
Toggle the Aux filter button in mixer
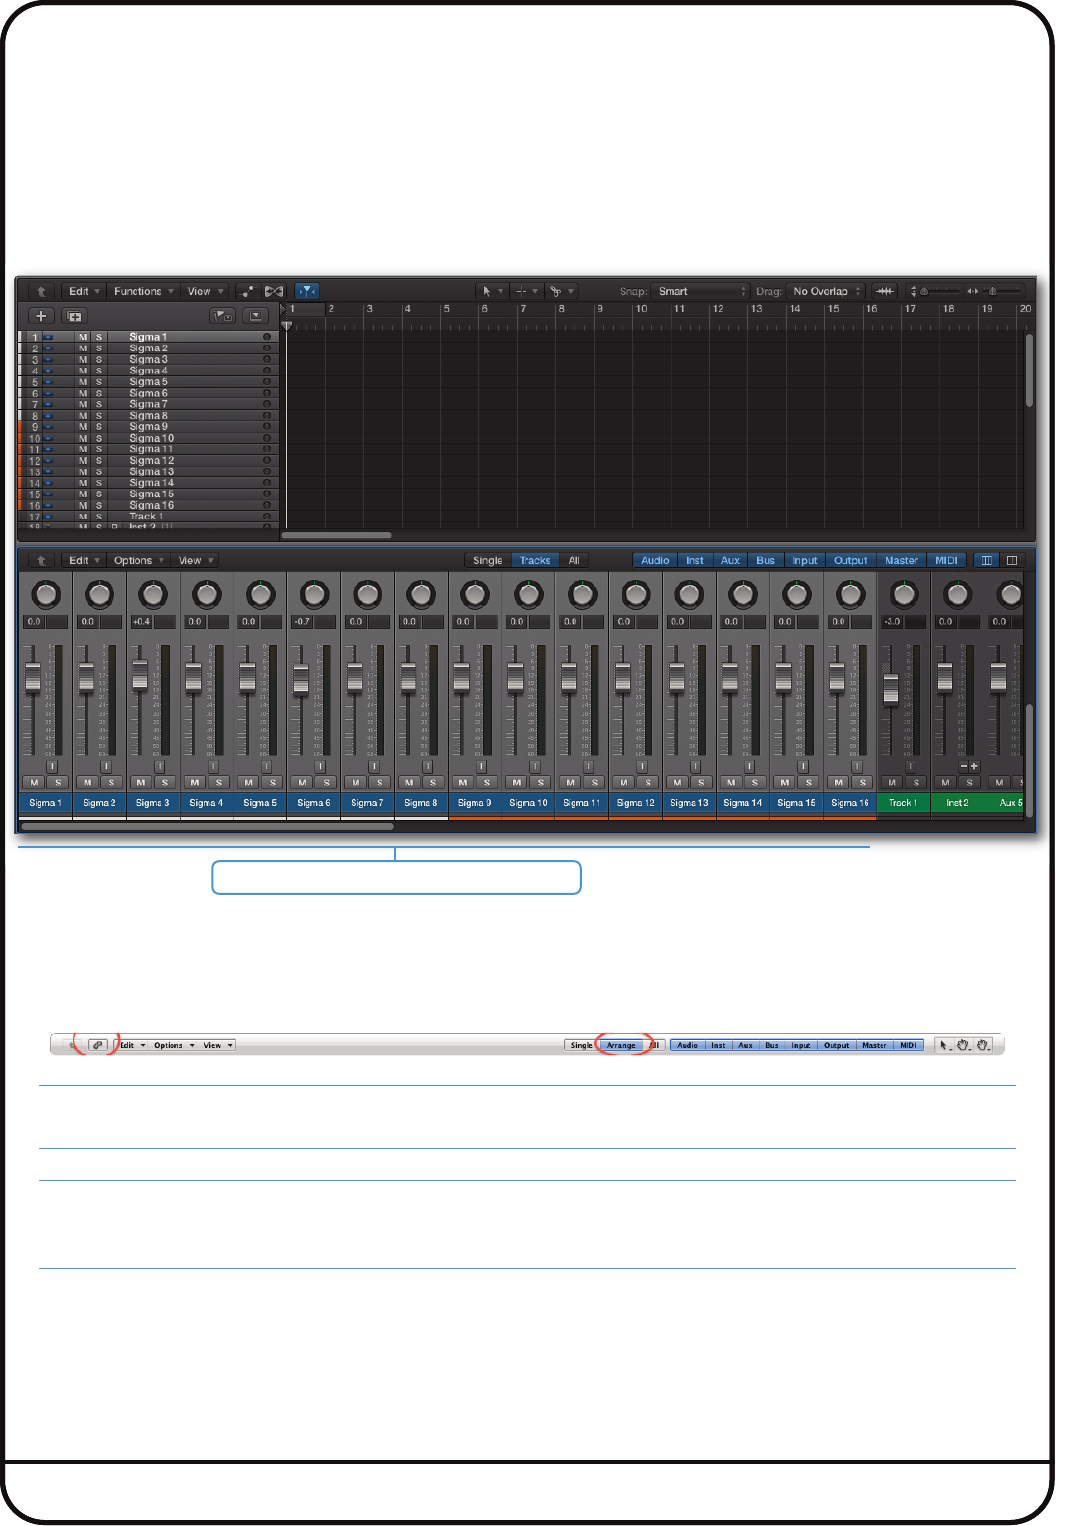[x=730, y=560]
